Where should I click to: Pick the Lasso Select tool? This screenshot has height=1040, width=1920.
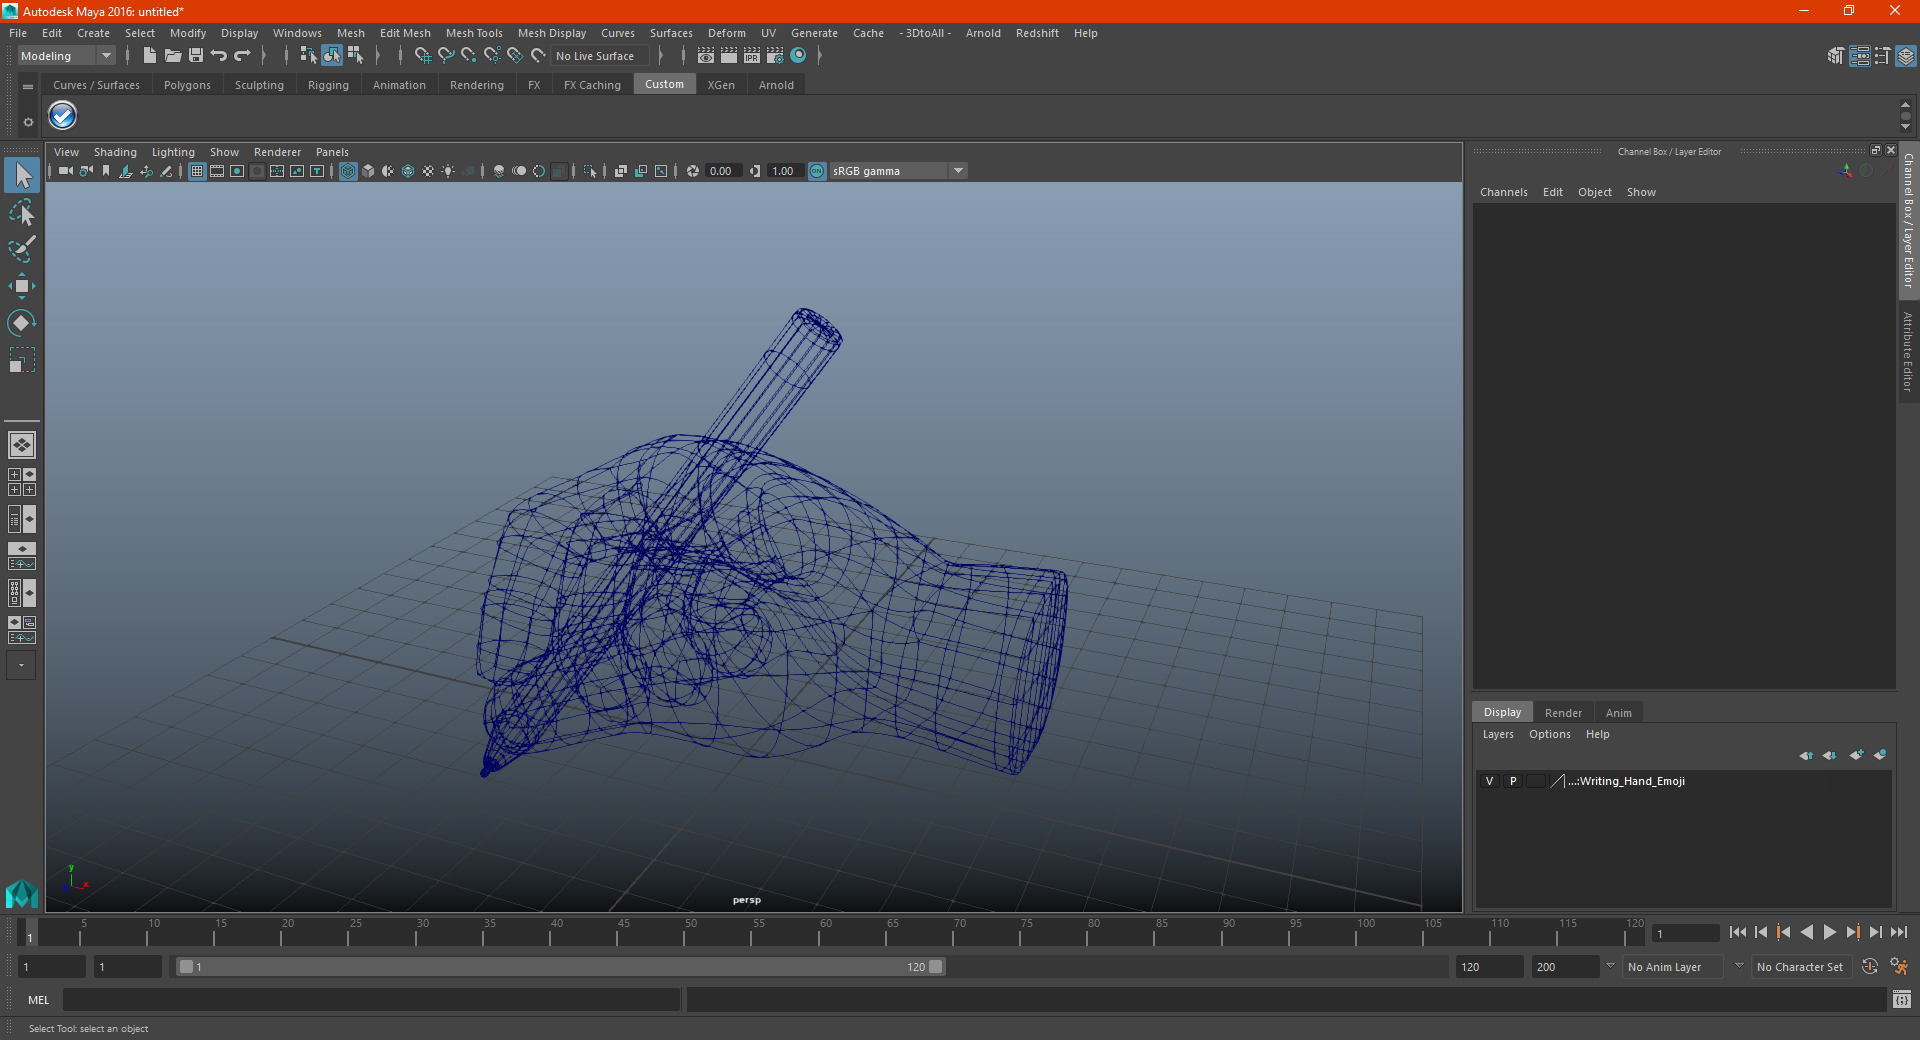tap(22, 212)
